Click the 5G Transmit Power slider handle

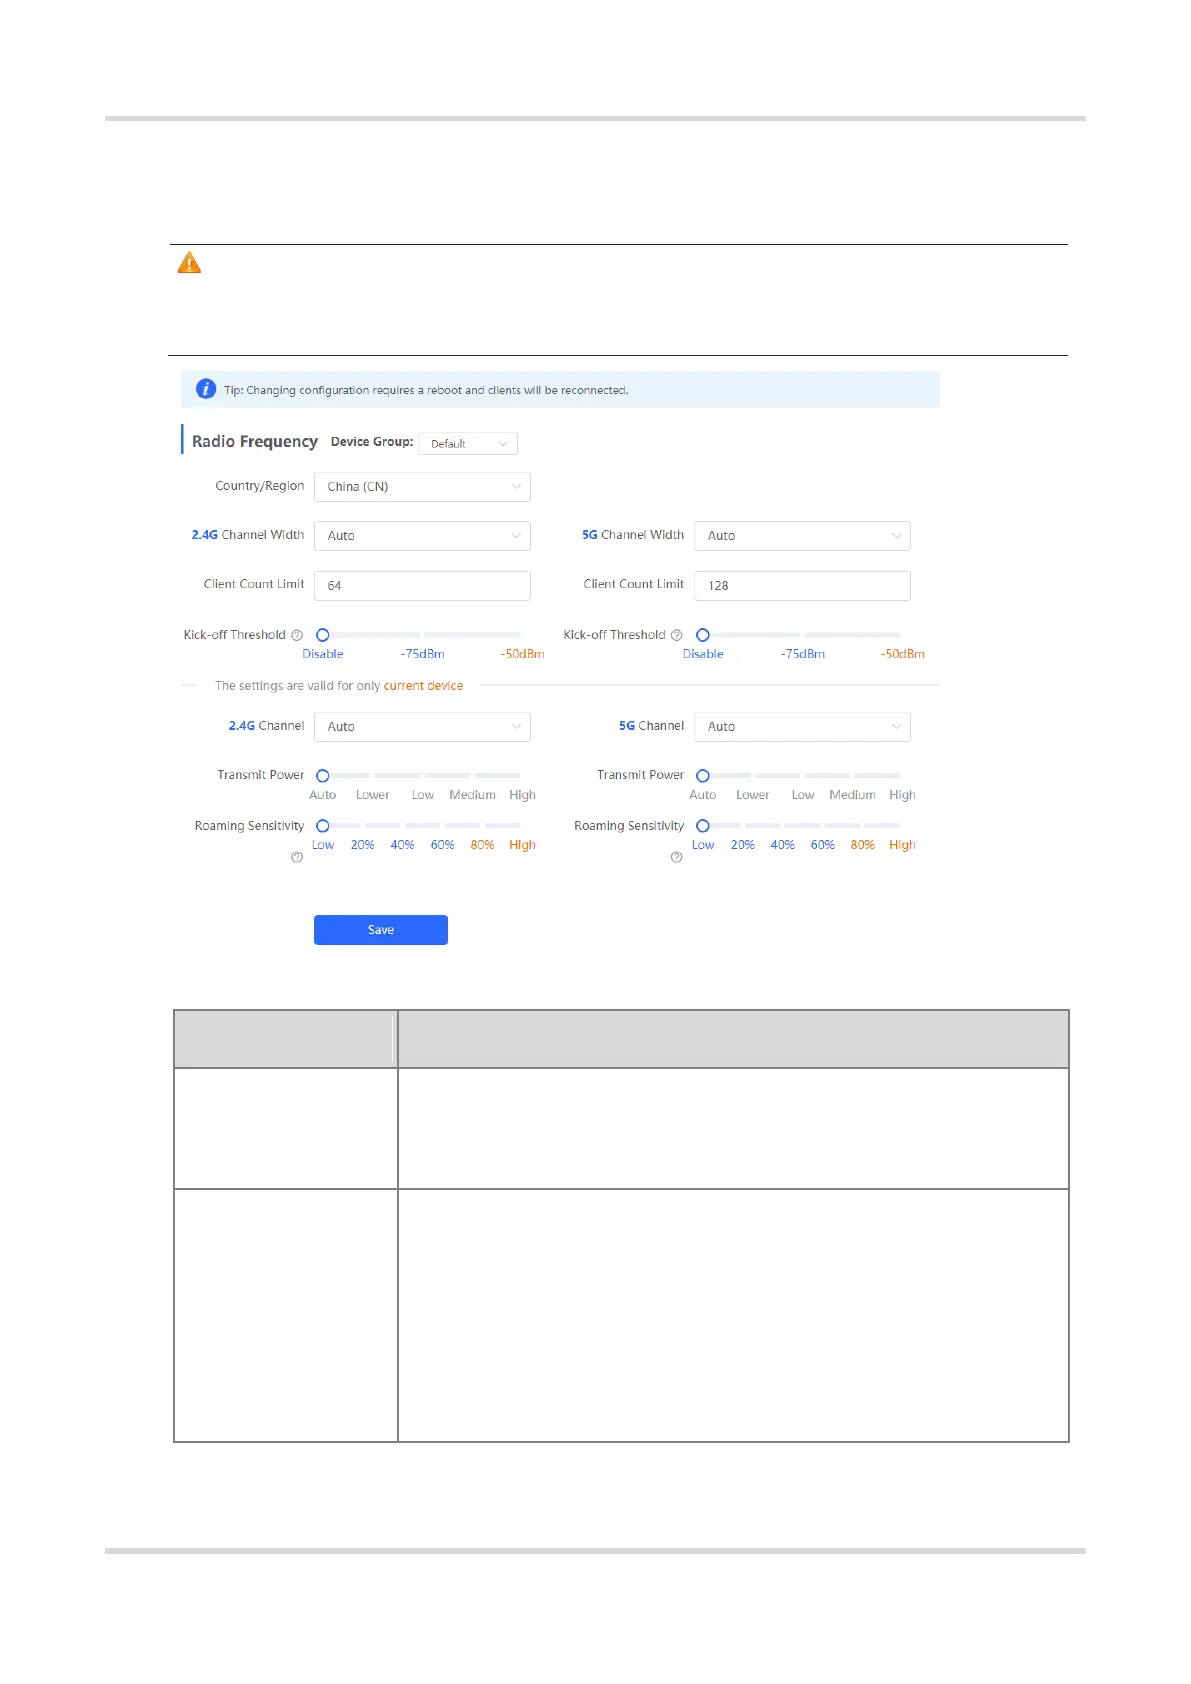(x=703, y=776)
